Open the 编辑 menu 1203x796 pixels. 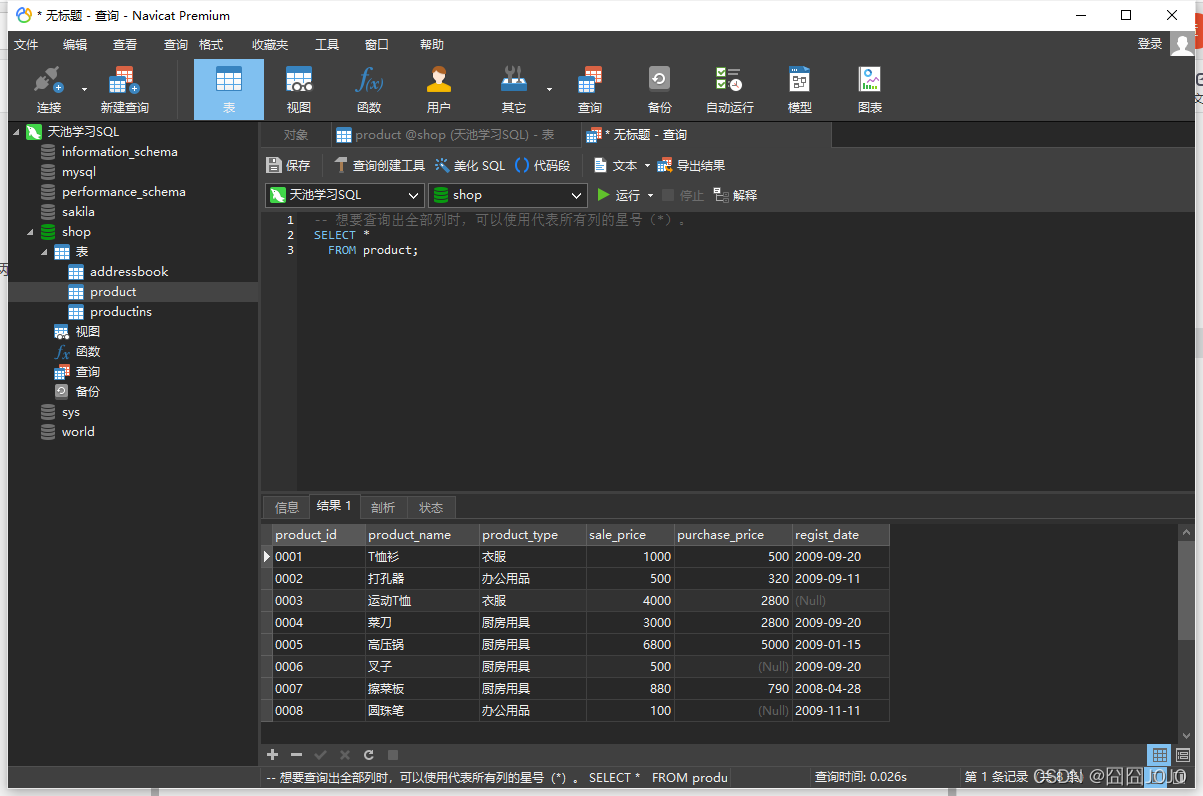tap(75, 45)
